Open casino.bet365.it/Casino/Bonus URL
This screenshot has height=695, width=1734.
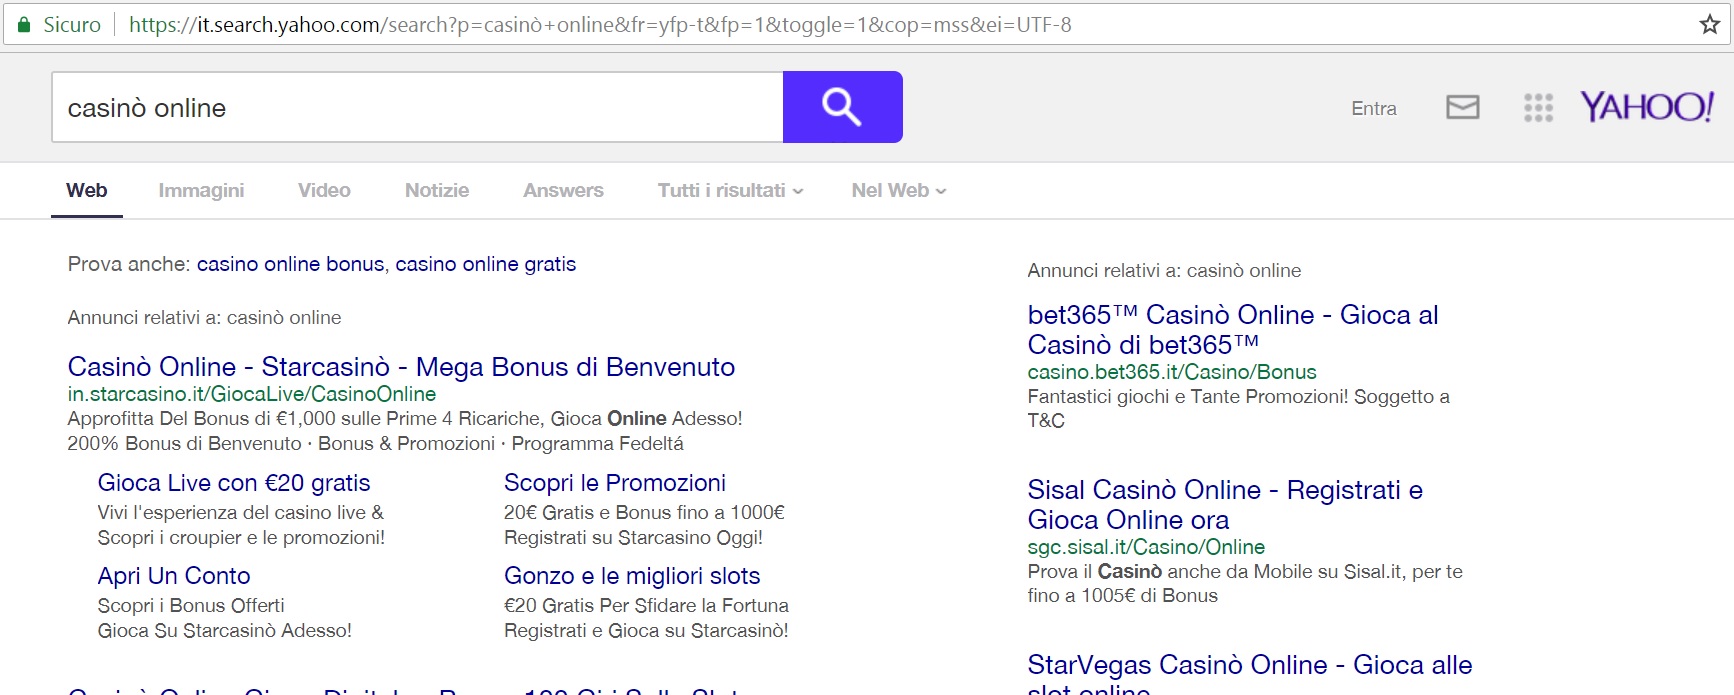tap(1172, 372)
